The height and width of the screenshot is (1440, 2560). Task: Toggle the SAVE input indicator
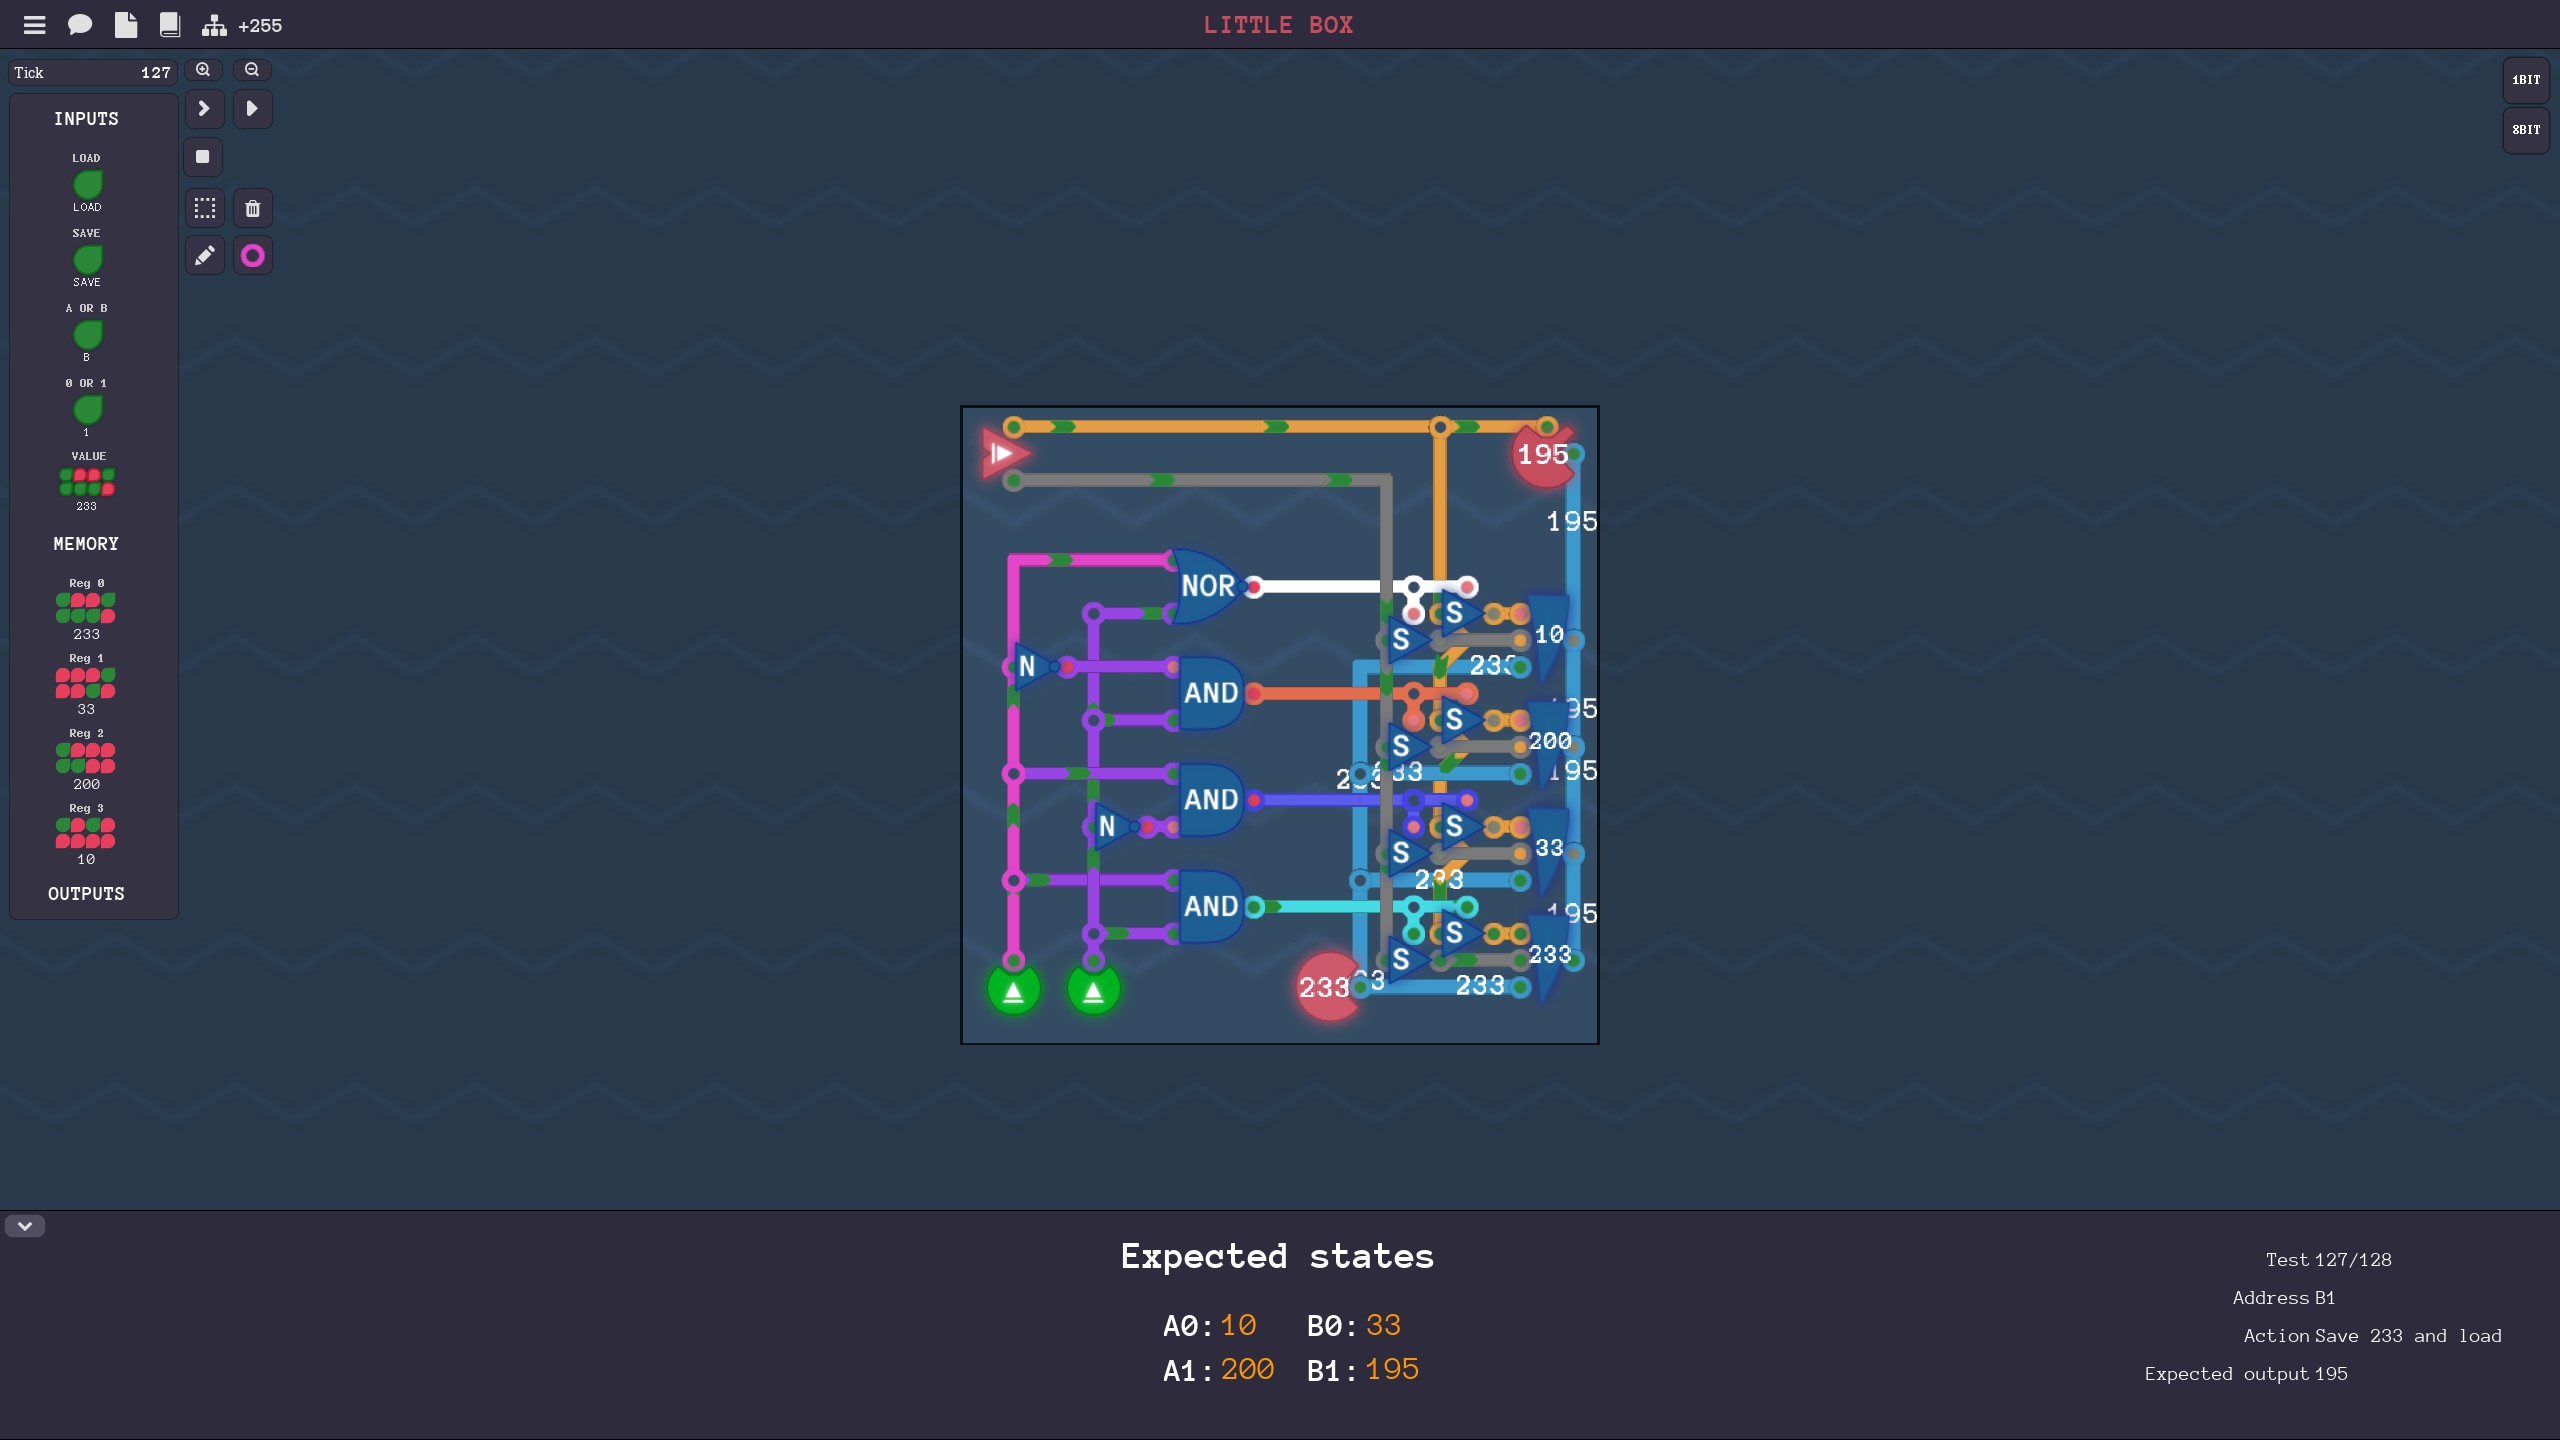click(x=87, y=259)
